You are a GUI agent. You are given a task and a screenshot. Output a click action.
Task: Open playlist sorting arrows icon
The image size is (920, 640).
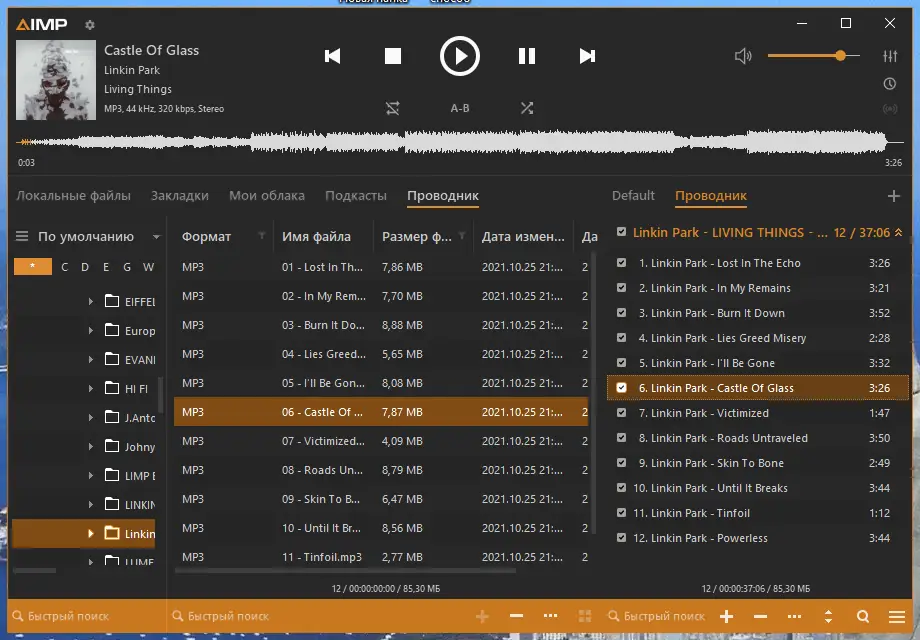[828, 616]
